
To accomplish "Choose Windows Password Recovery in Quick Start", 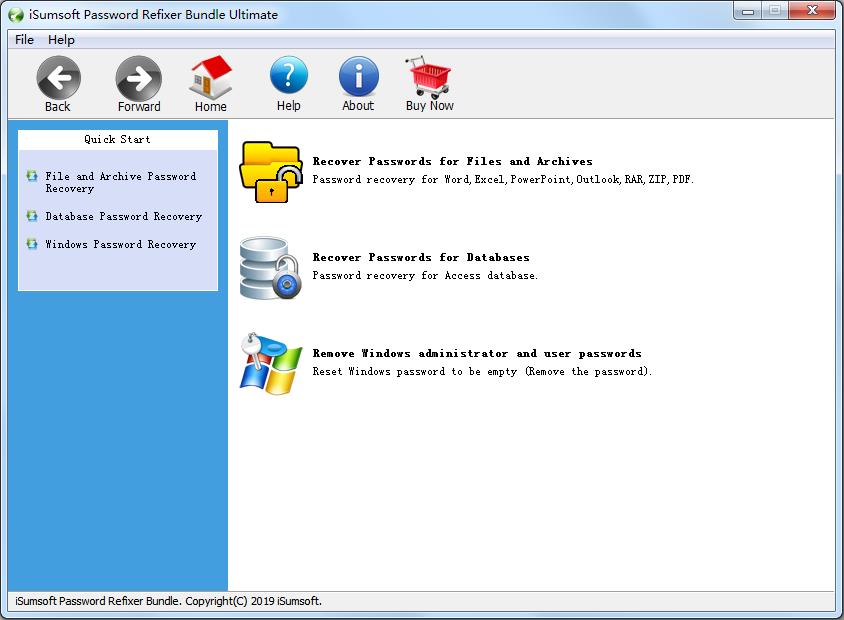I will point(120,244).
